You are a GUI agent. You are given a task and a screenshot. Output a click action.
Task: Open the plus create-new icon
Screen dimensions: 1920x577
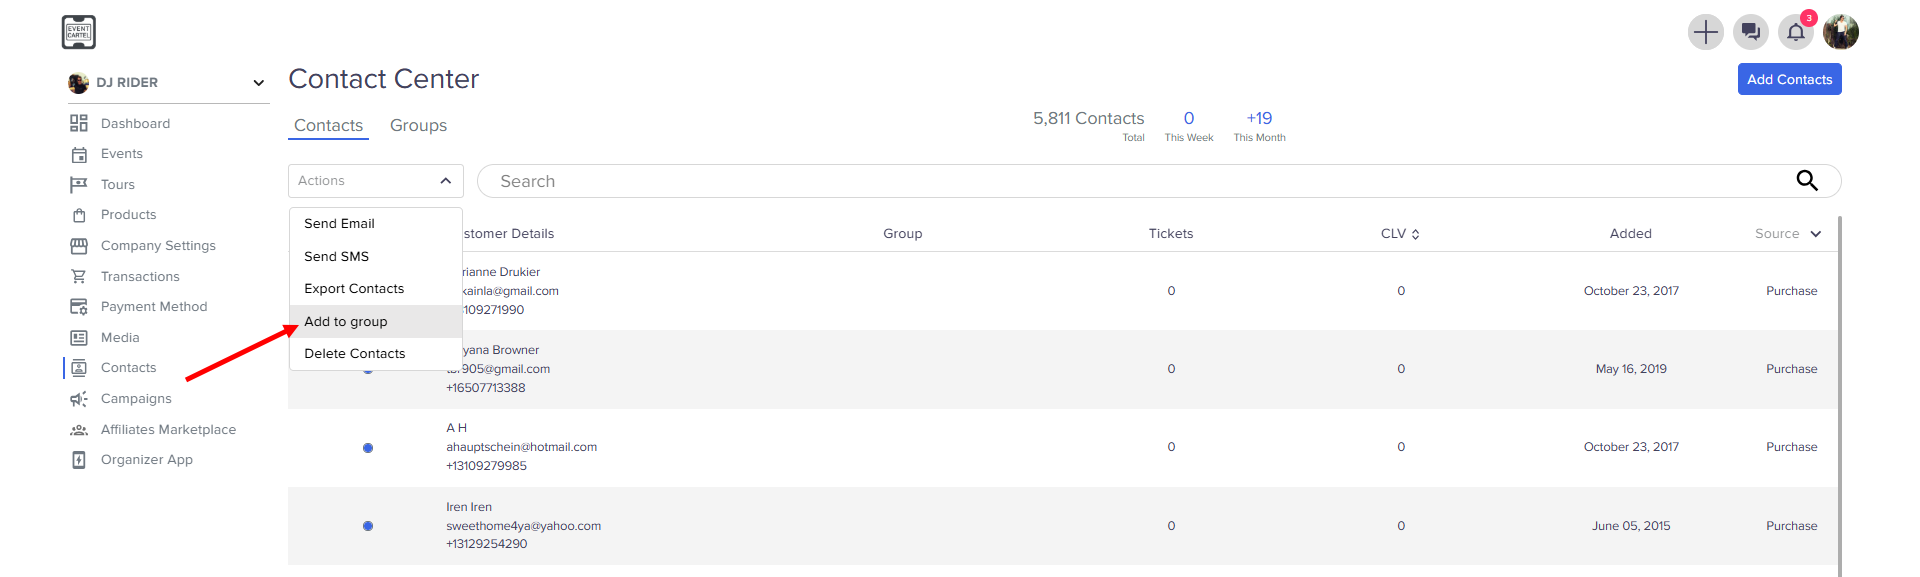click(1705, 32)
